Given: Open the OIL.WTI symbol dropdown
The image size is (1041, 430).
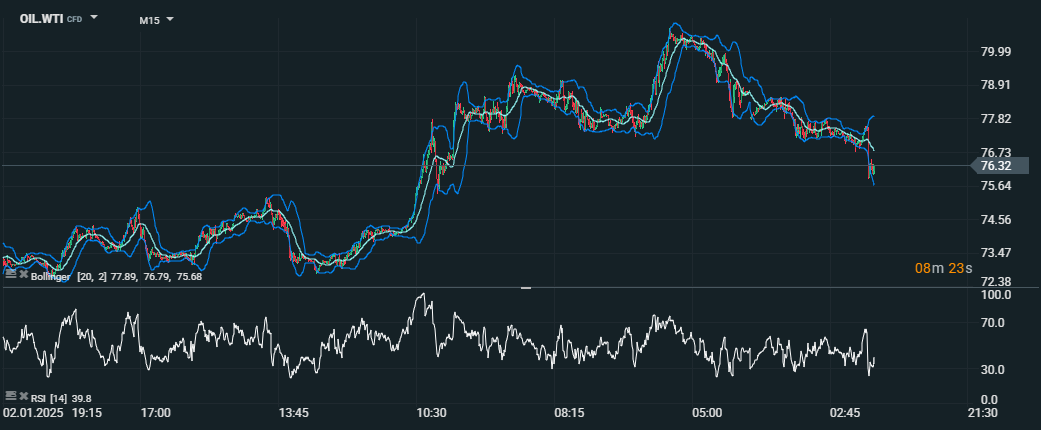Looking at the screenshot, I should (94, 18).
